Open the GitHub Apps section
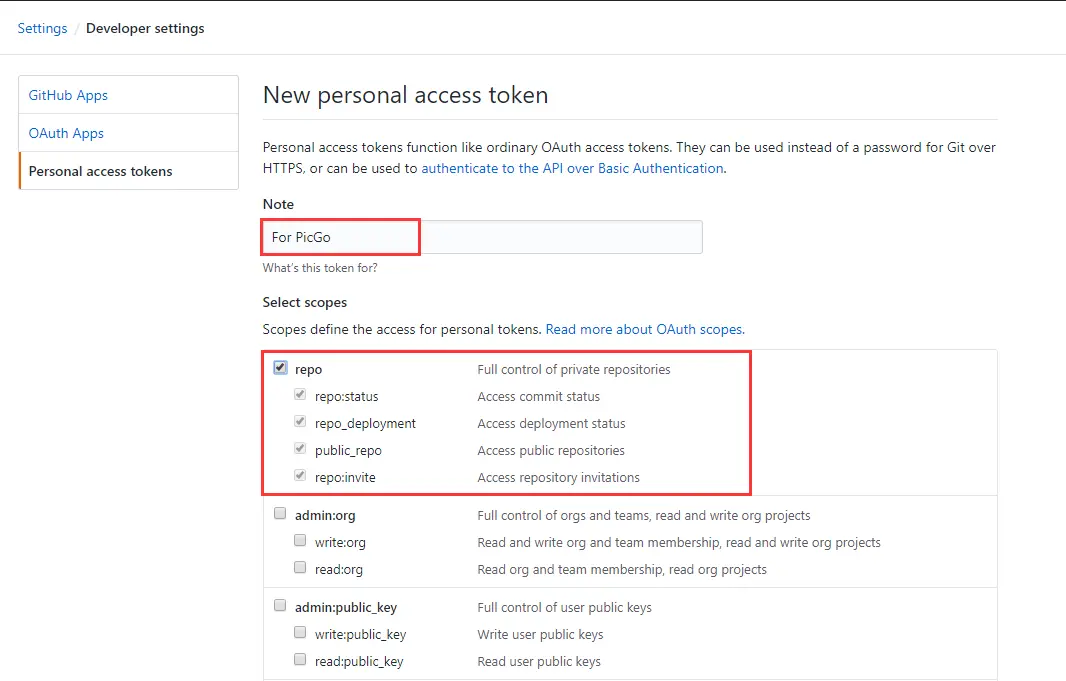This screenshot has width=1066, height=681. click(x=68, y=95)
